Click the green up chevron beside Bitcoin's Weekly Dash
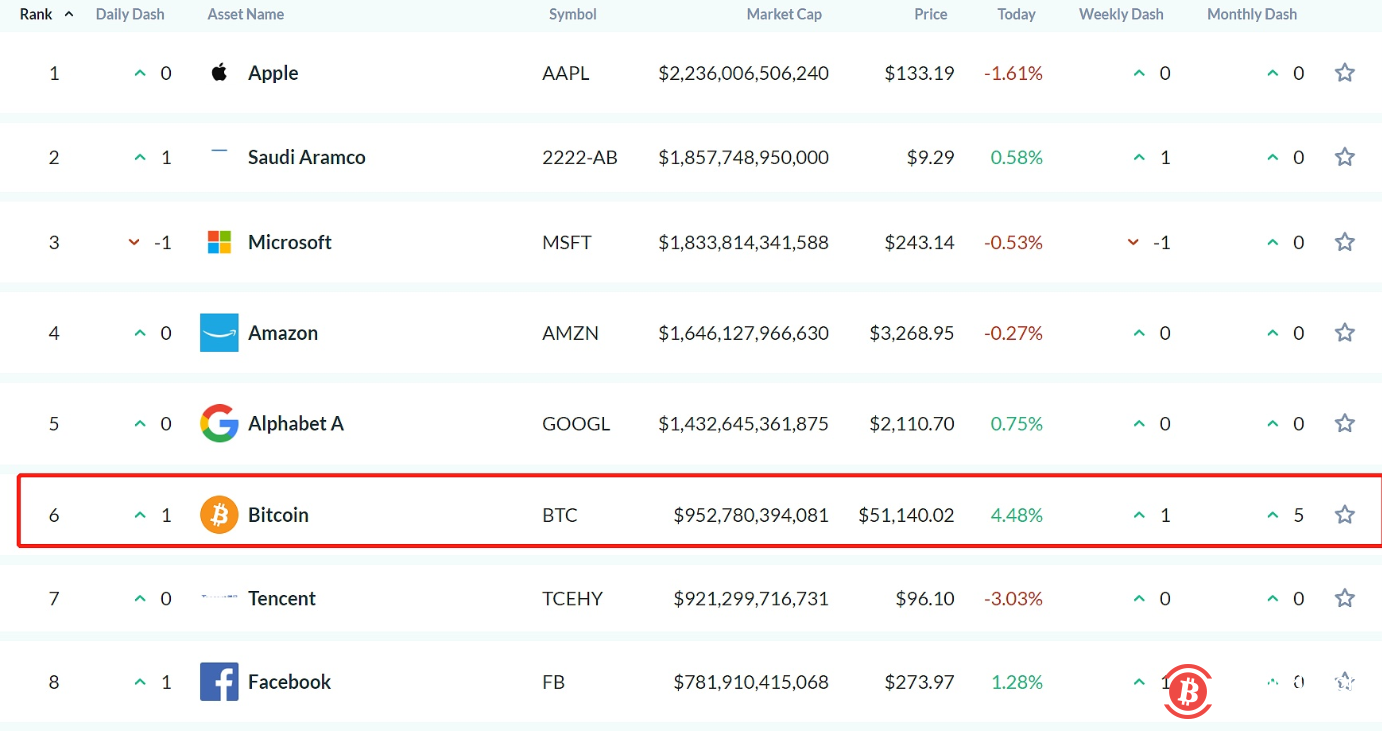This screenshot has height=731, width=1382. point(1139,514)
